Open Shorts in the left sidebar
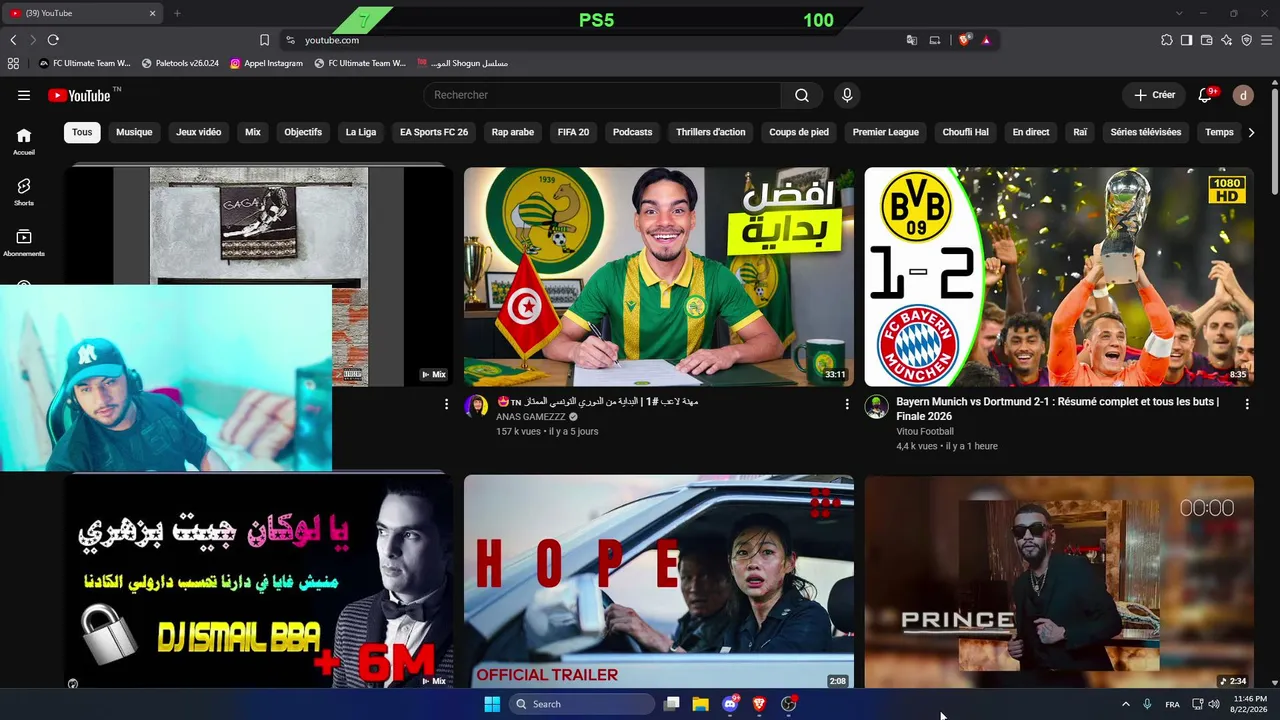1280x720 pixels. [24, 192]
